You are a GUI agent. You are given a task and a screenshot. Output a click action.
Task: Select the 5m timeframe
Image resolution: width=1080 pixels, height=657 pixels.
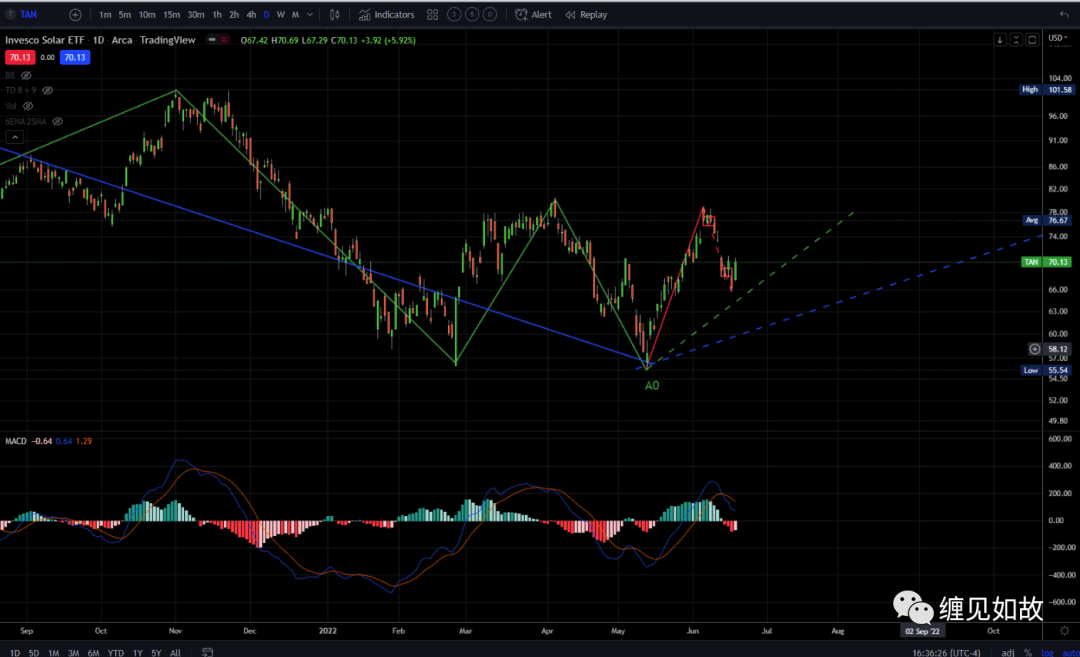pos(125,14)
